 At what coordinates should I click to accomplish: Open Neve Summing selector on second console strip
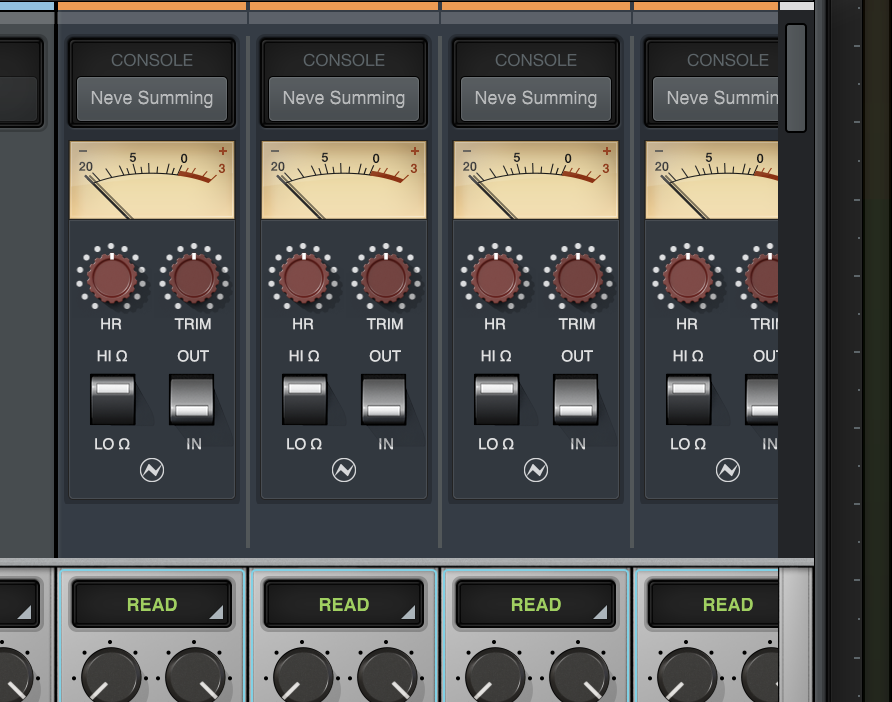coord(344,98)
